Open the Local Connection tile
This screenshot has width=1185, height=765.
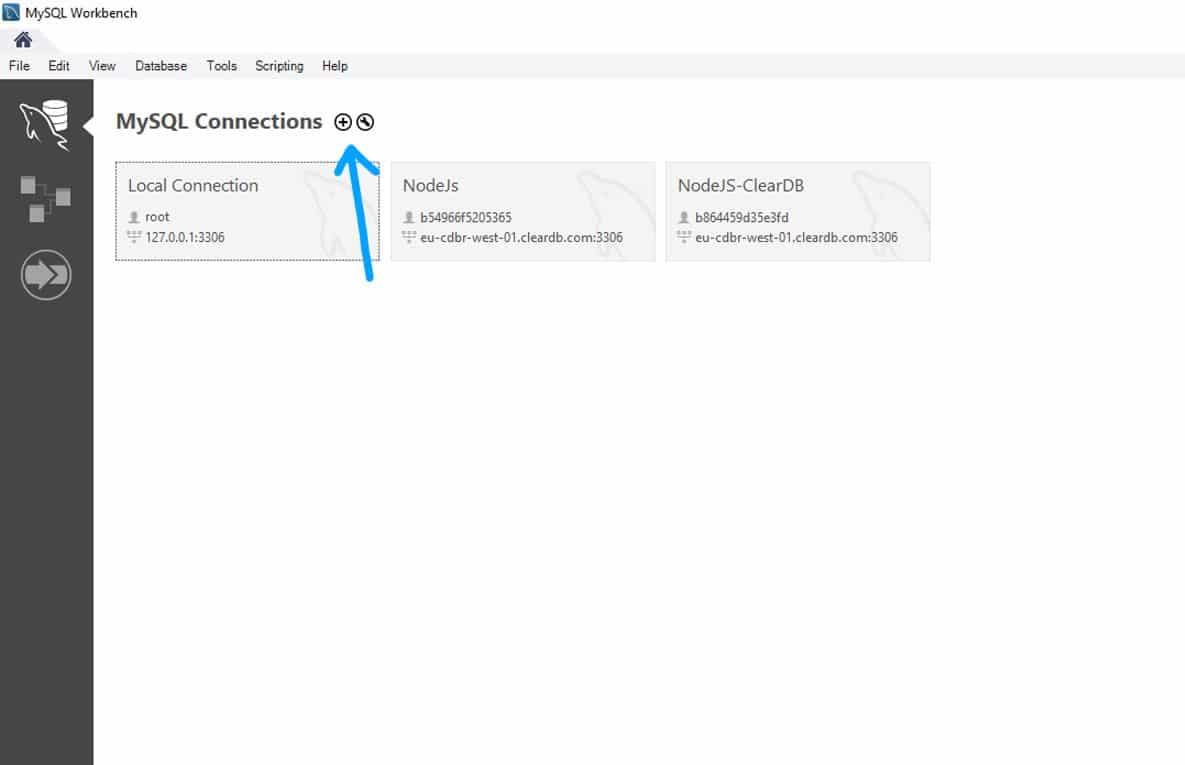click(x=247, y=211)
